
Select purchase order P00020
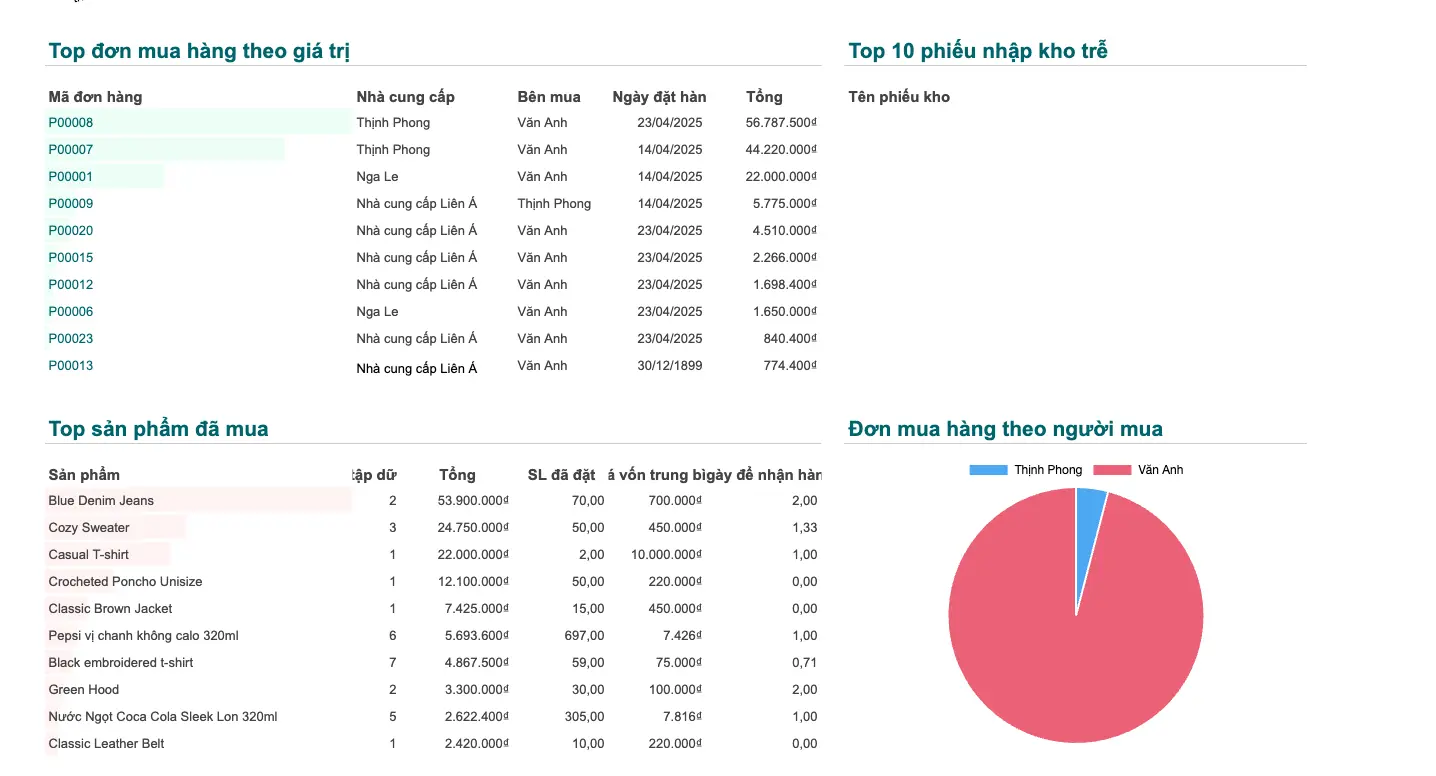point(71,231)
